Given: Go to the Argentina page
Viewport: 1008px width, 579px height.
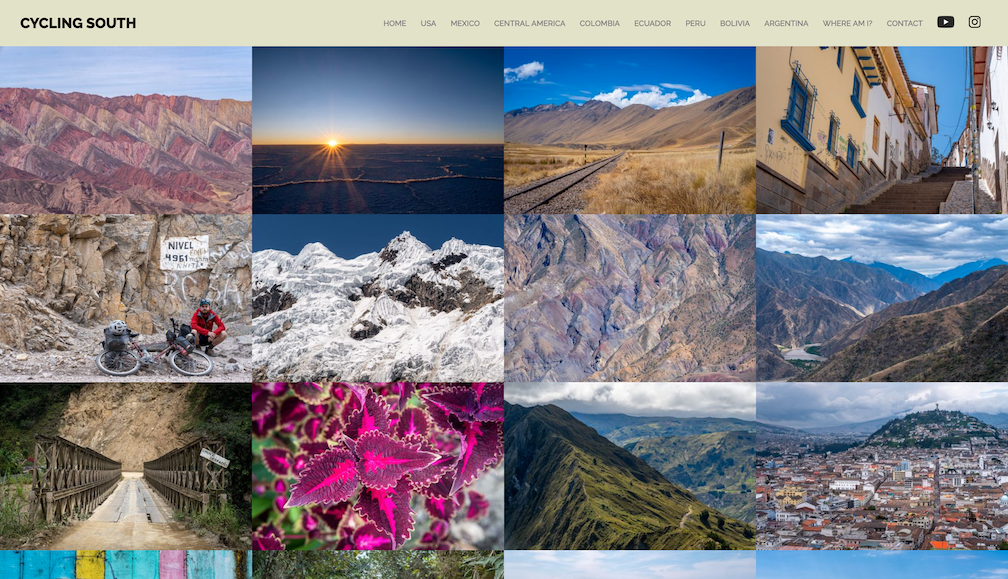Looking at the screenshot, I should coord(786,23).
